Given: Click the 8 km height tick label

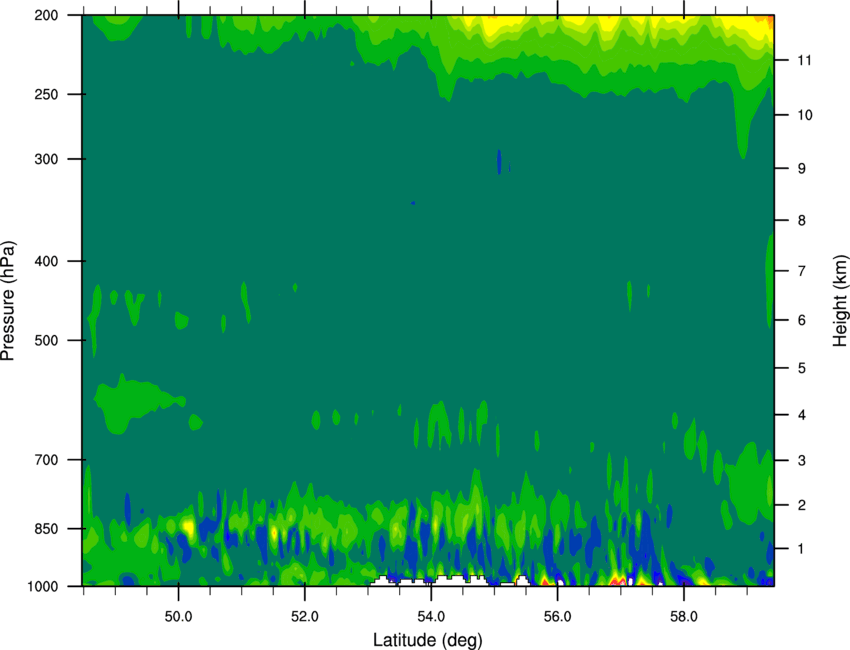Looking at the screenshot, I should [x=802, y=221].
